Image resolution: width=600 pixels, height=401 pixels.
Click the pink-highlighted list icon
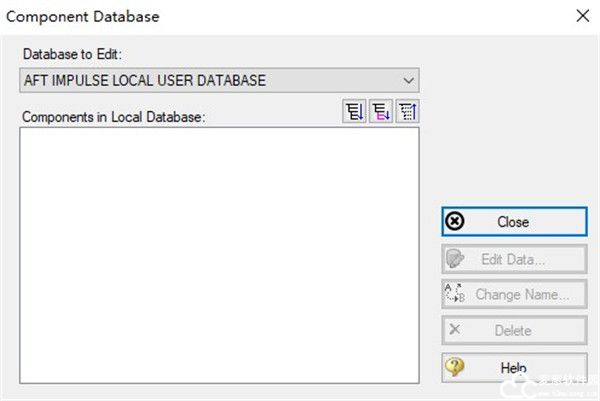click(381, 113)
